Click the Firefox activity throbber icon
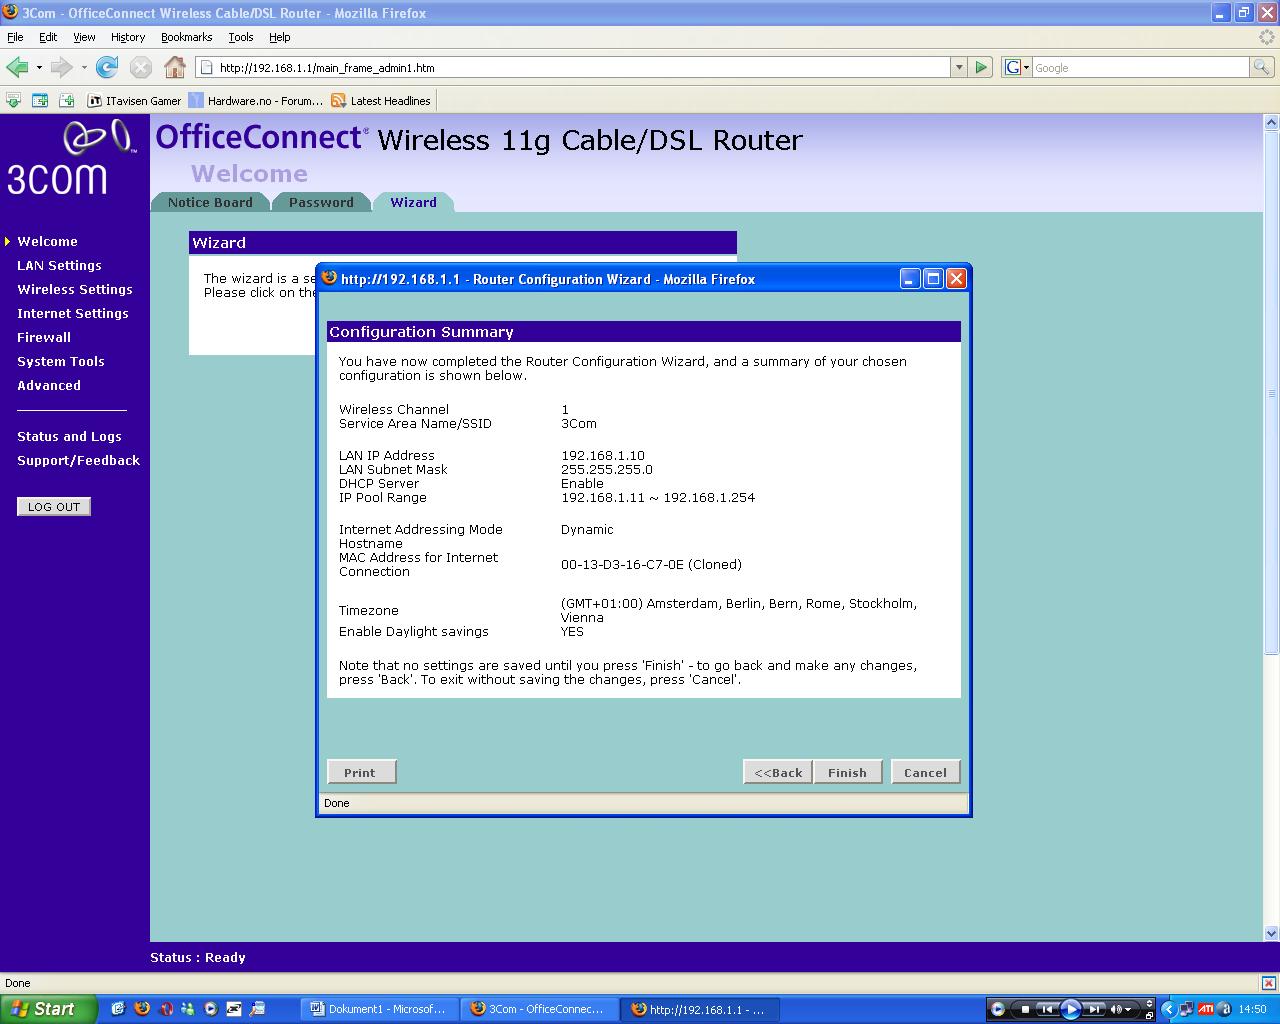Screen dimensions: 1280x1024 click(x=1267, y=37)
